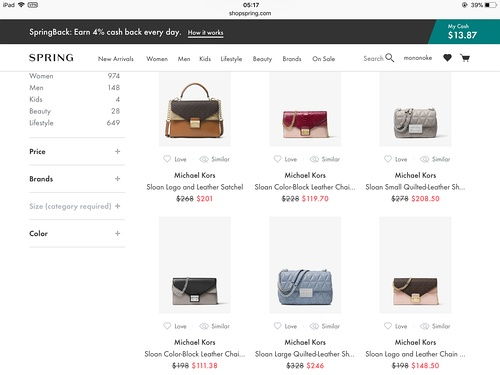Viewport: 500px width, 375px height.
Task: Open the Sloan Small Quilted-Leather Sh... title
Action: coord(415,187)
